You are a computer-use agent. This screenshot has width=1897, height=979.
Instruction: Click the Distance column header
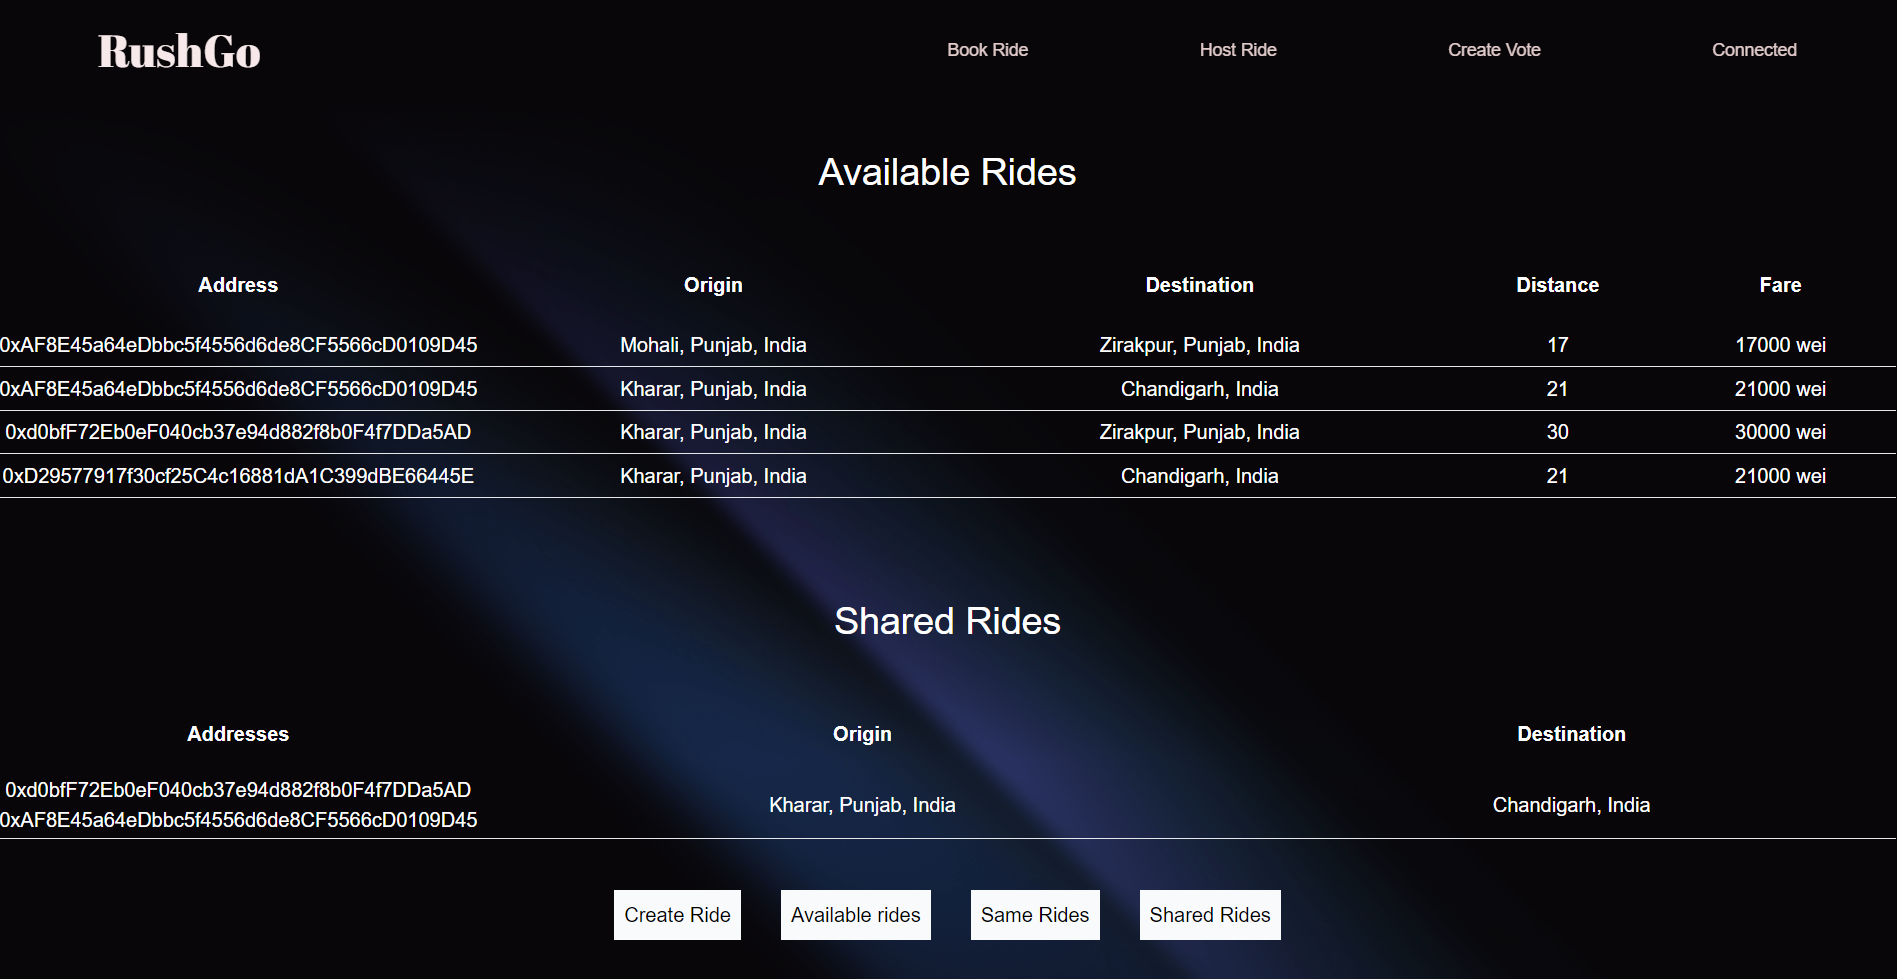1557,284
